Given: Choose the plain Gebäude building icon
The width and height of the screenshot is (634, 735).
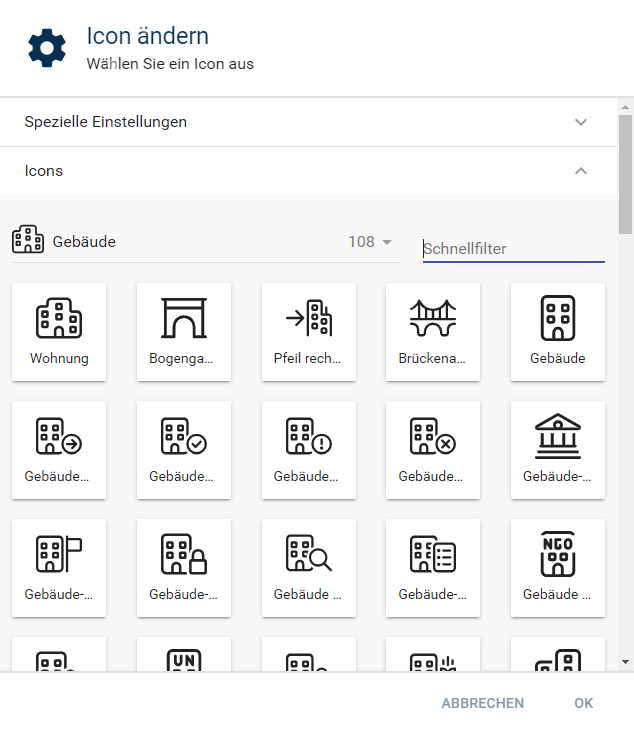Looking at the screenshot, I should point(557,331).
